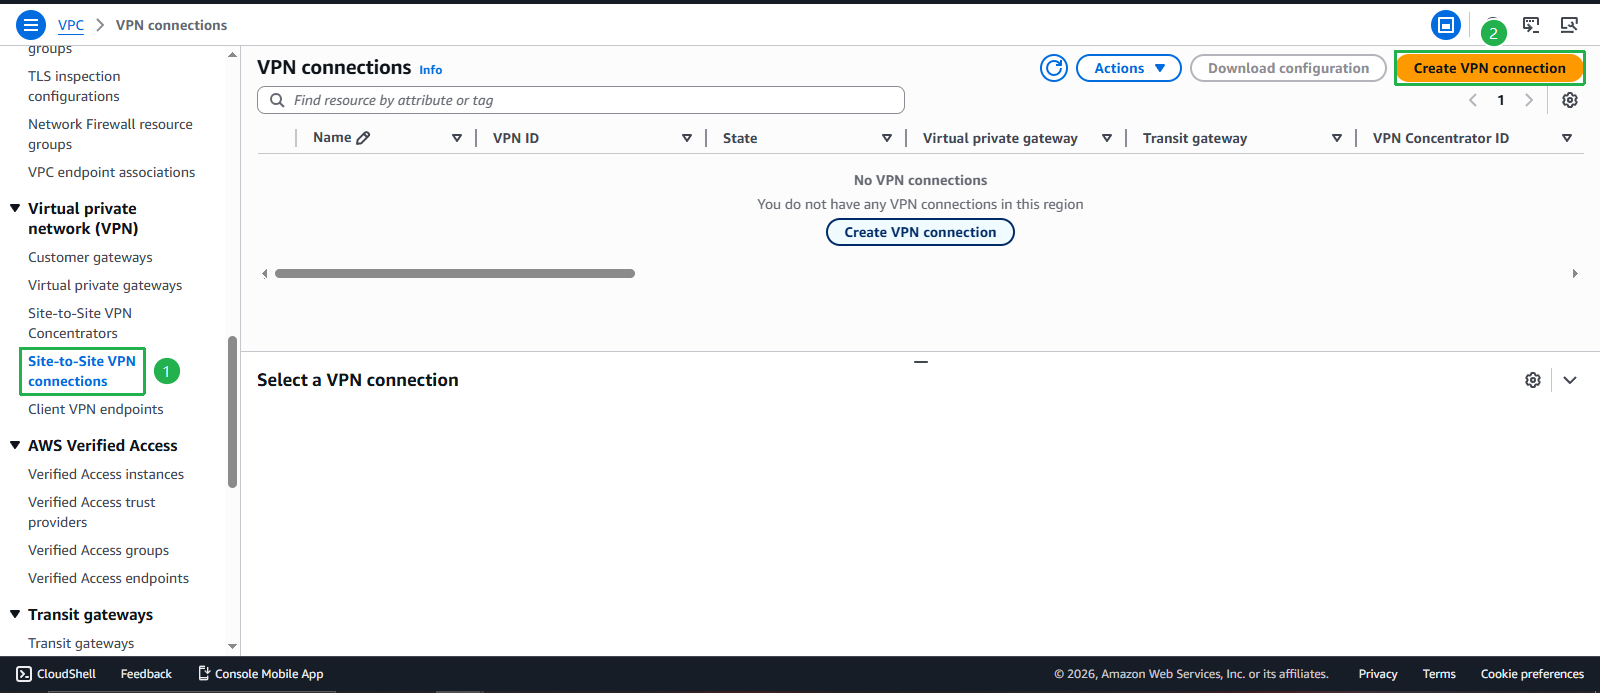1600x693 pixels.
Task: Open the terminal icon in top header
Action: click(1531, 25)
